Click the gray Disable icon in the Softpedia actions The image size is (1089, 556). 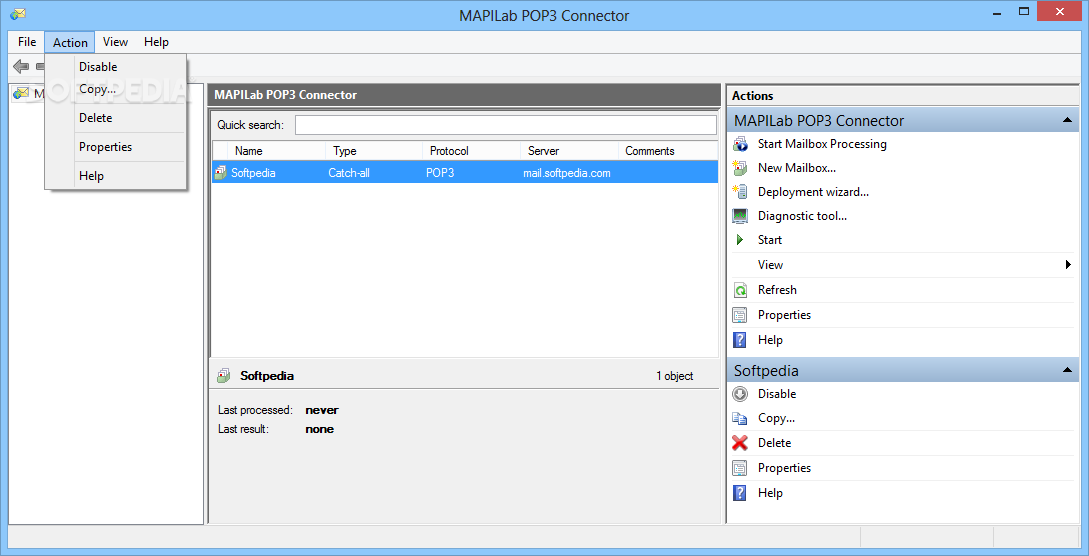coord(740,394)
